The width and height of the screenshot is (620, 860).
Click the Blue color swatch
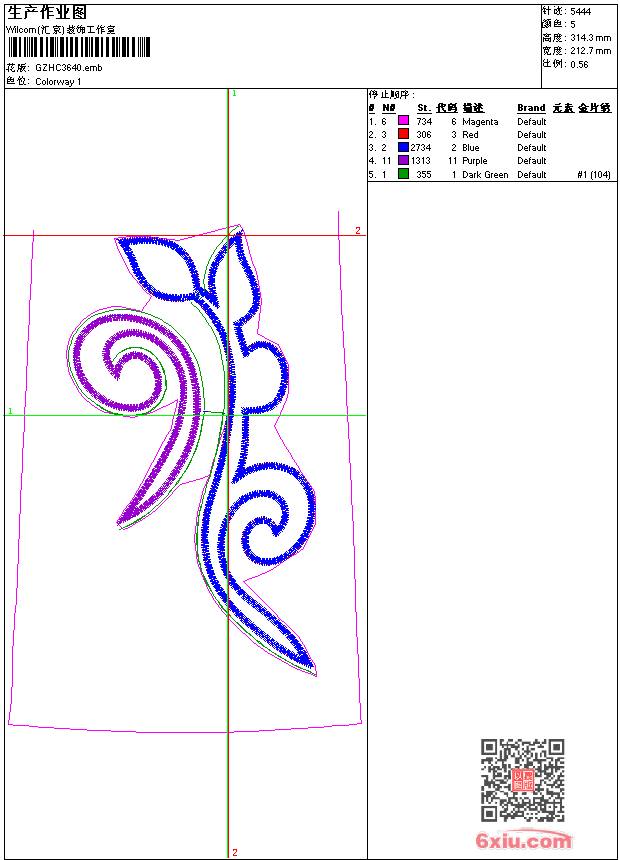tap(403, 147)
